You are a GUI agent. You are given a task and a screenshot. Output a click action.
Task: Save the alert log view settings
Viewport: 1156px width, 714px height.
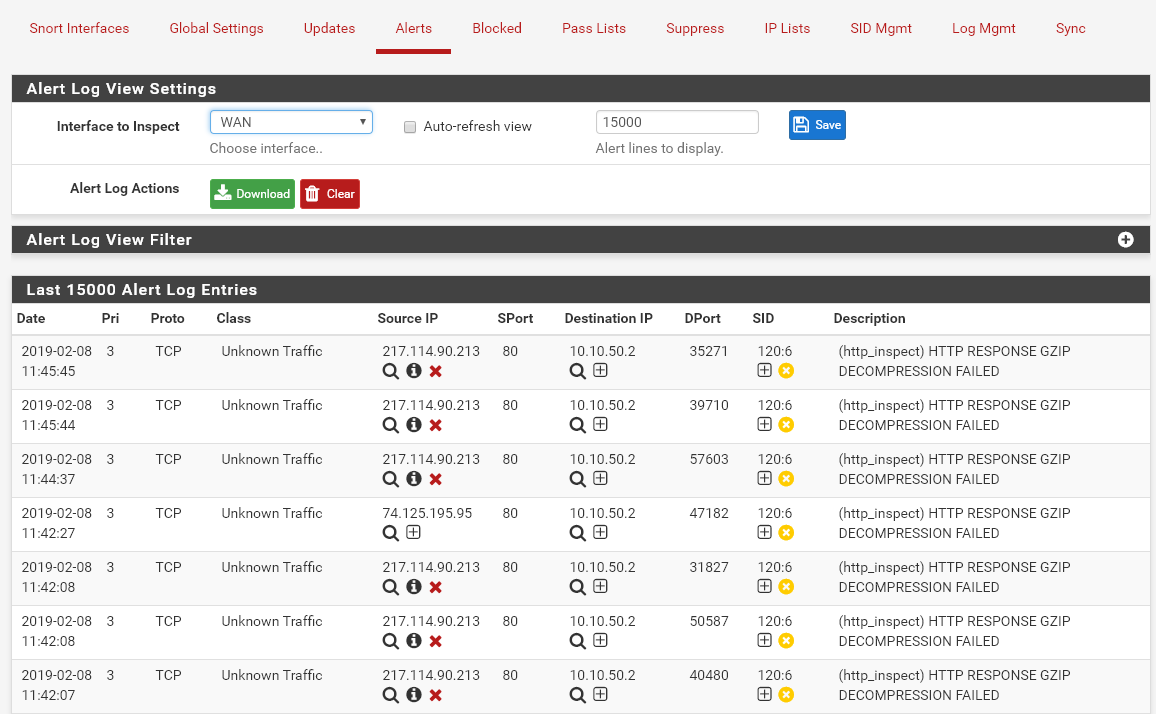tap(817, 125)
